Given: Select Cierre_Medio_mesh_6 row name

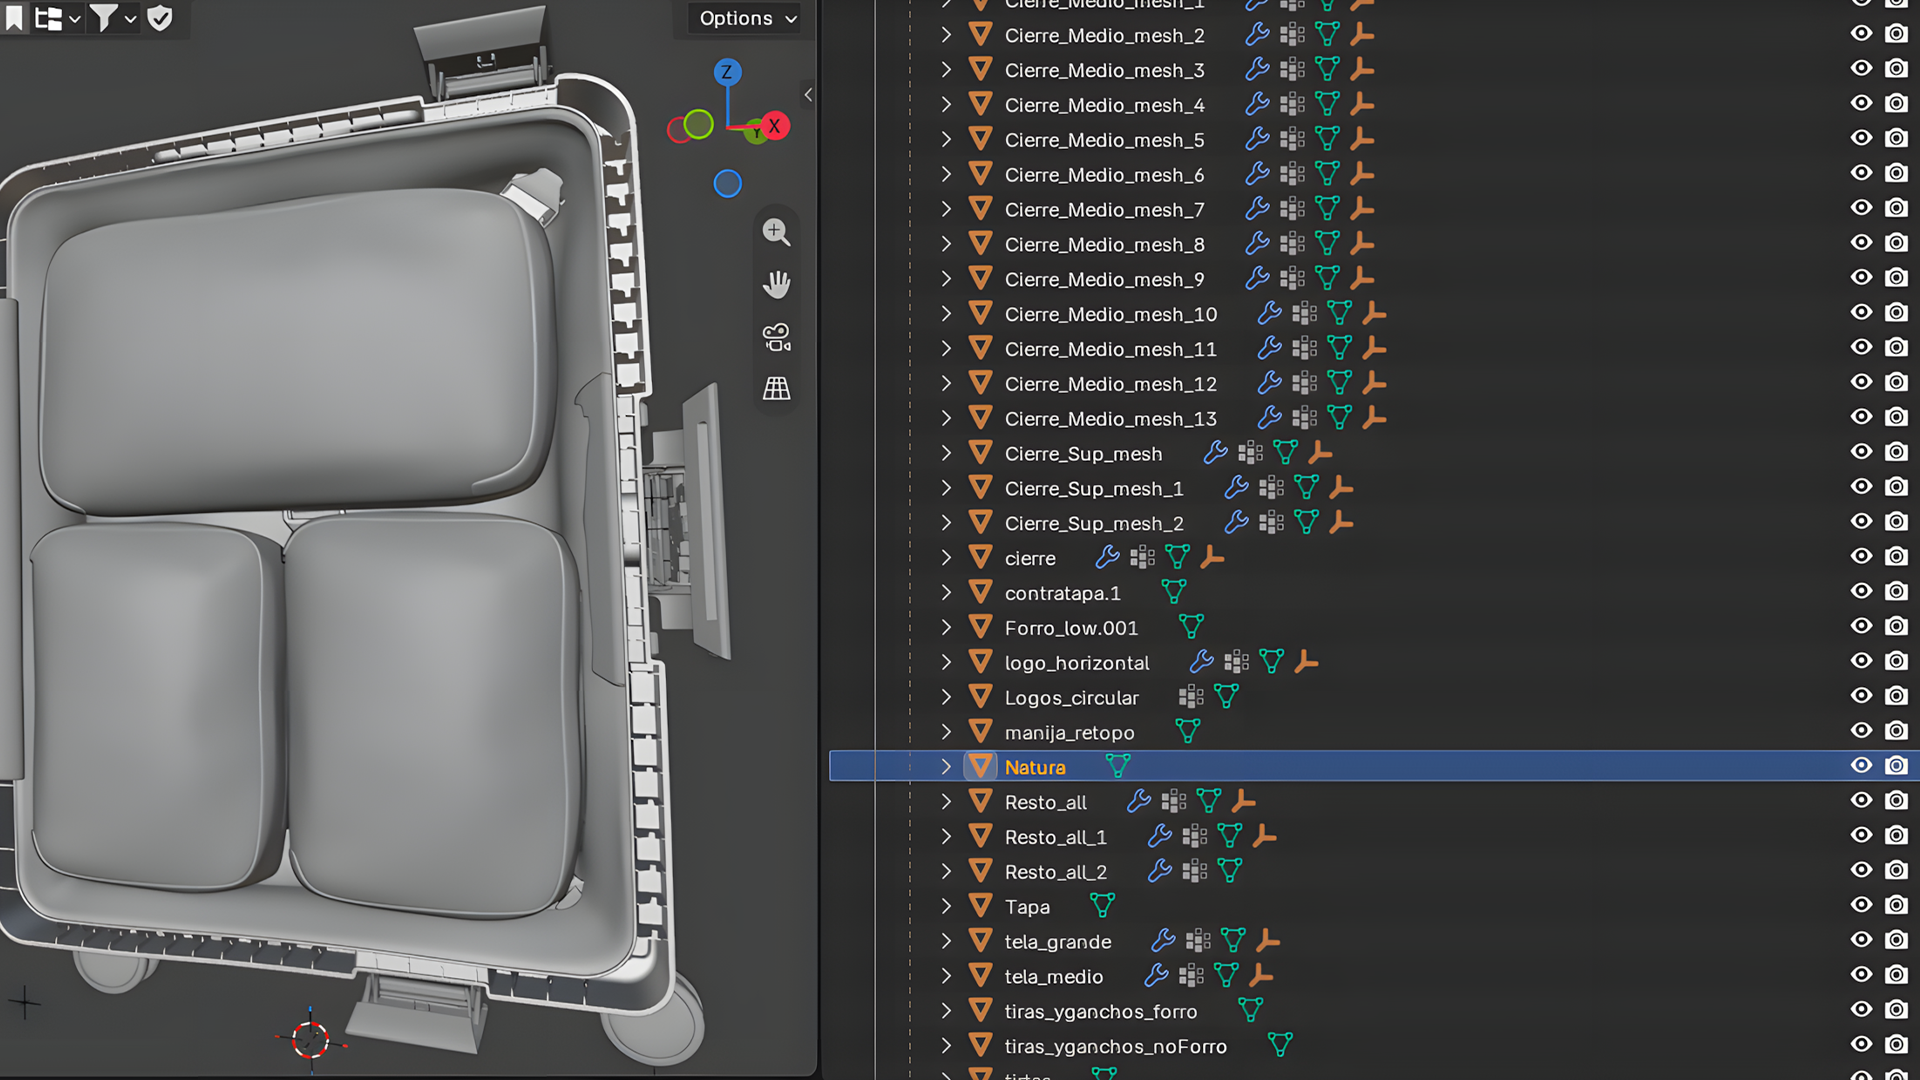Looking at the screenshot, I should pos(1104,175).
